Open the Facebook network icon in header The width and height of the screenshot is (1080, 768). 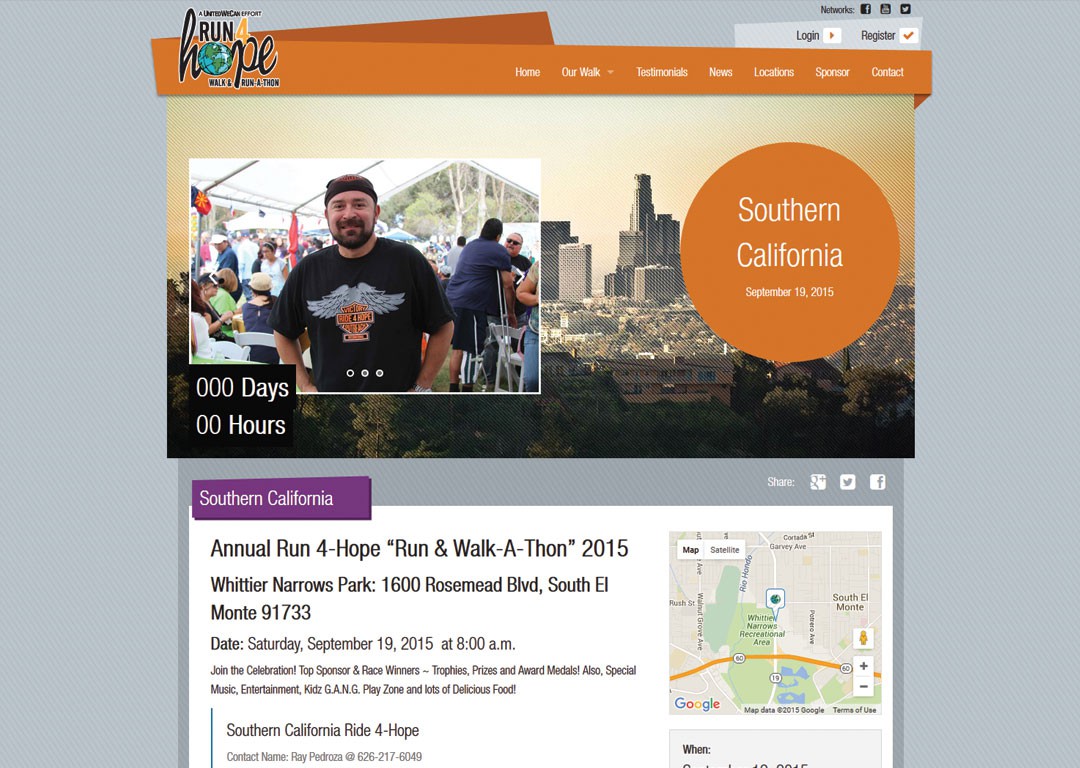tap(866, 9)
